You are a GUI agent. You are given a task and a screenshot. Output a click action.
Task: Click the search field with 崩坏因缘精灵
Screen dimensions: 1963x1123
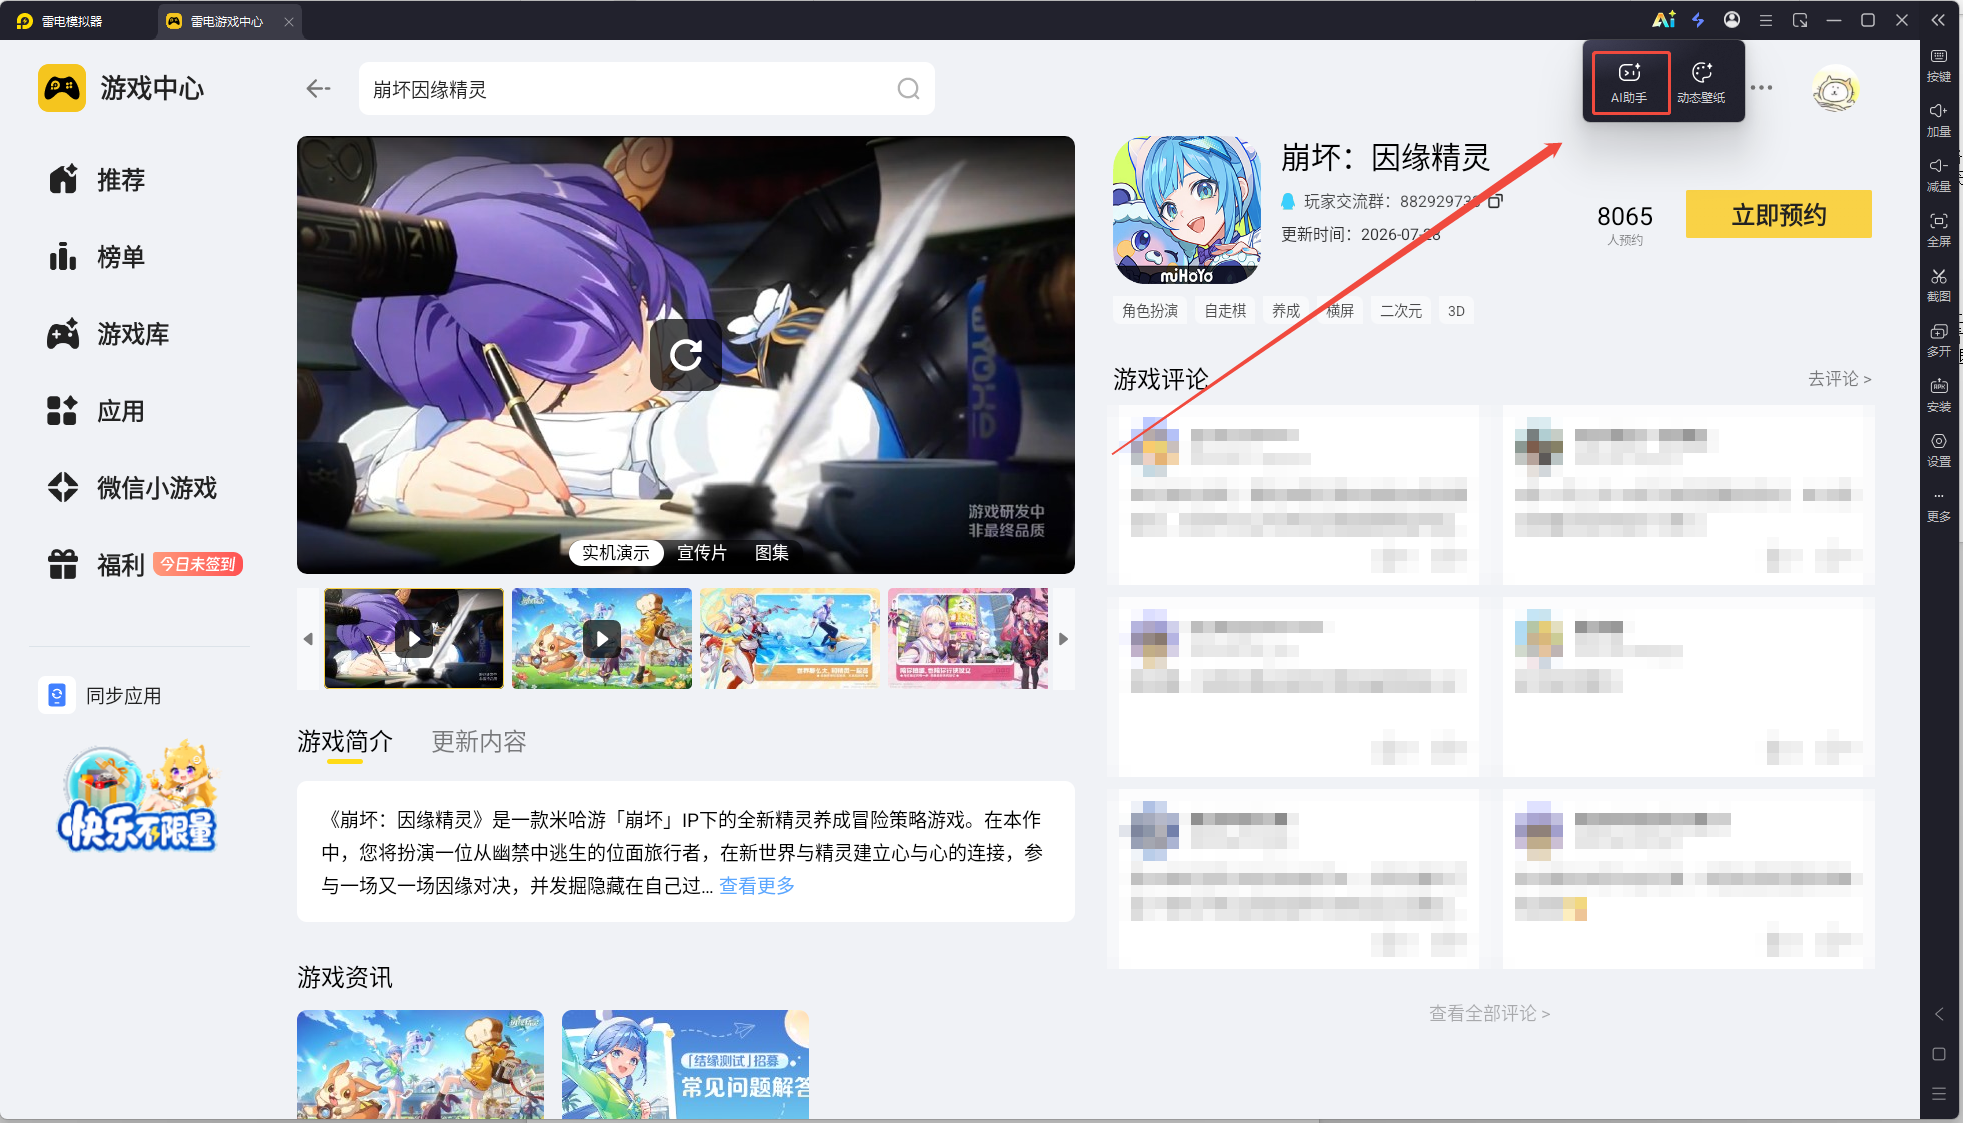point(647,89)
